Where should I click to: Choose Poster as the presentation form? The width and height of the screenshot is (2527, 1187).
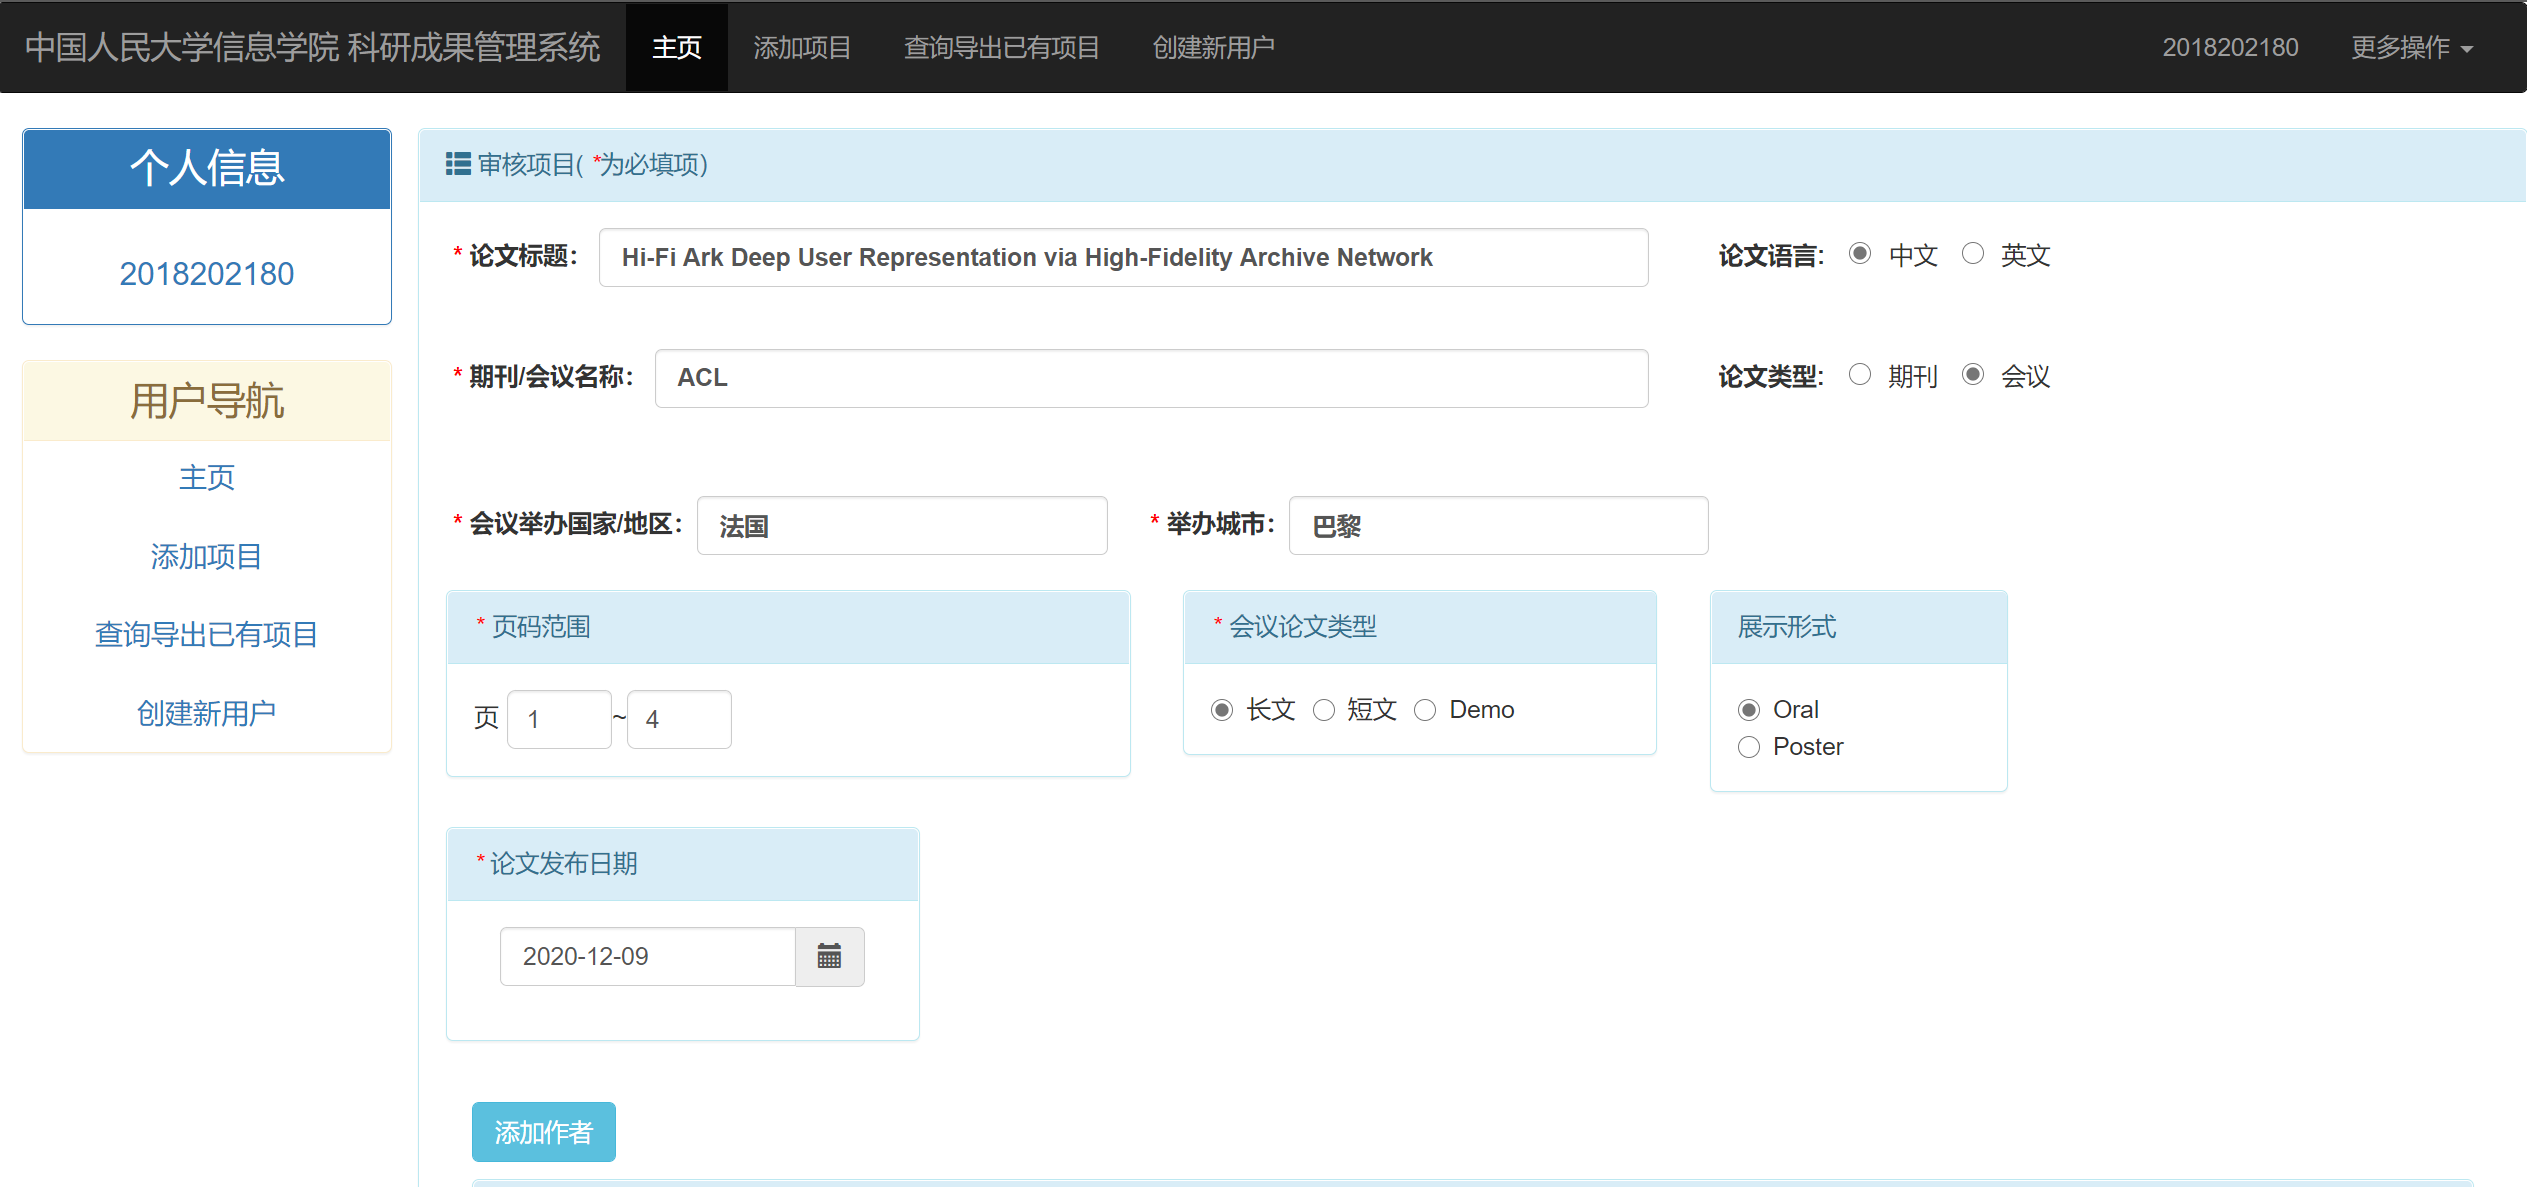pos(1749,747)
